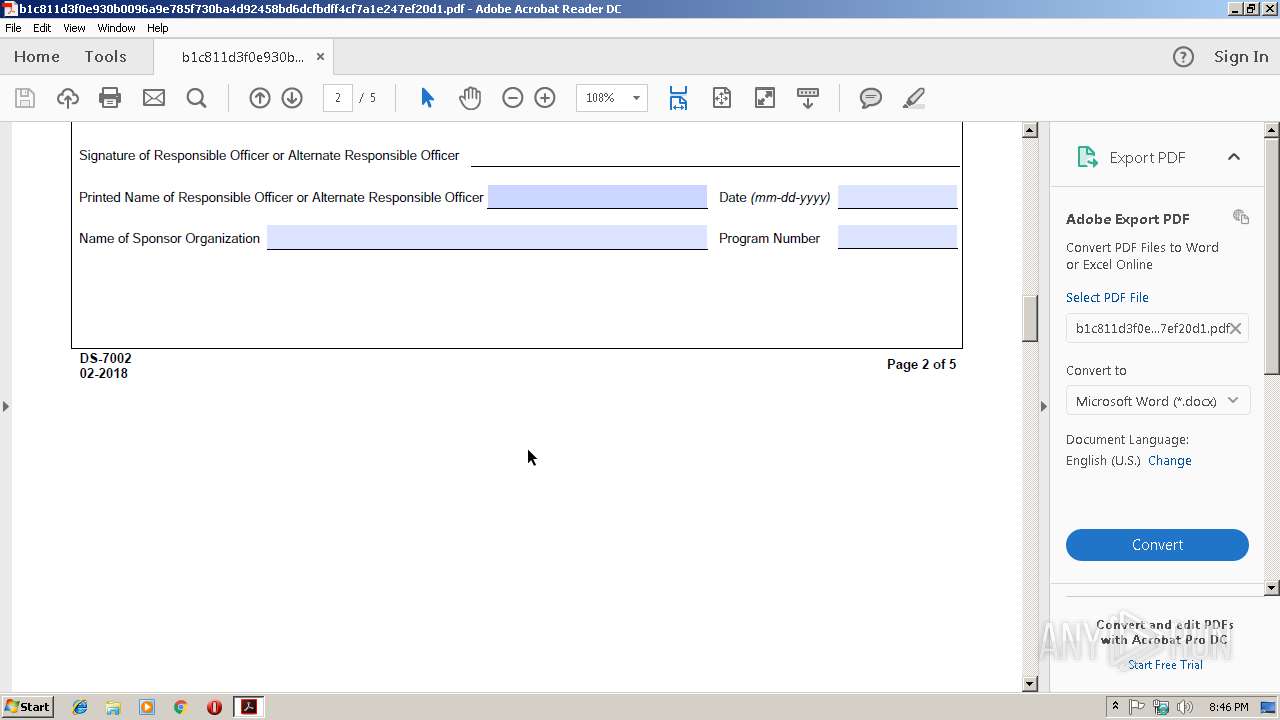Print the document with printer icon
This screenshot has width=1280, height=720.
pyautogui.click(x=110, y=98)
